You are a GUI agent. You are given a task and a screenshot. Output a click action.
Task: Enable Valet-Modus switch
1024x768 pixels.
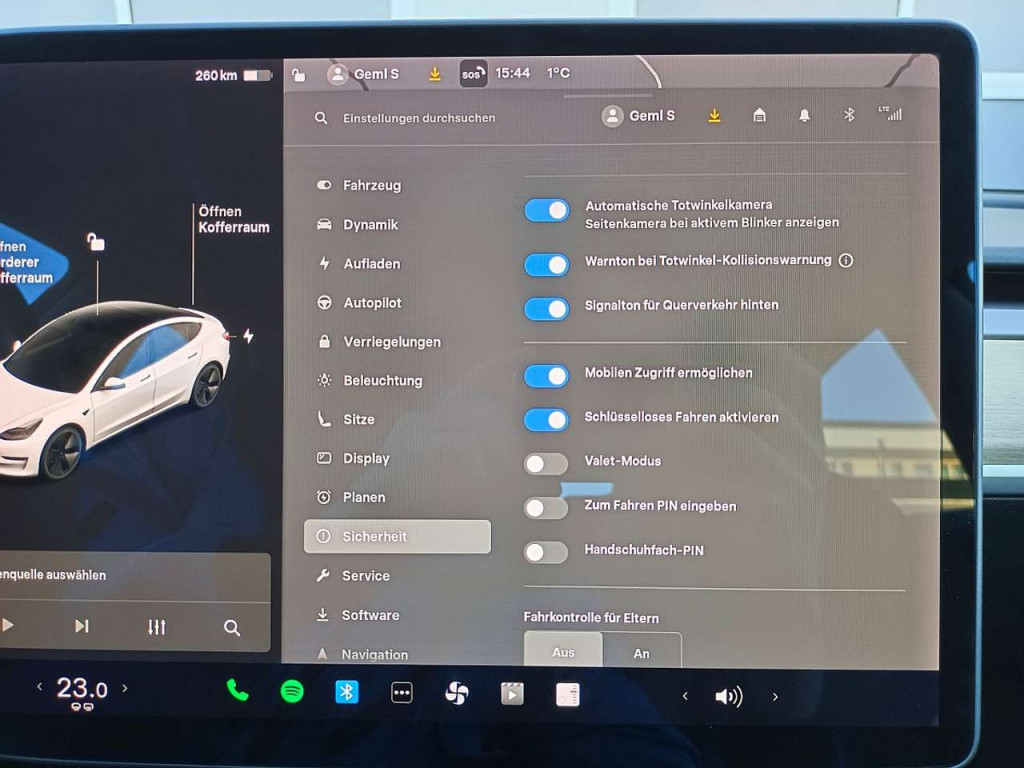coord(546,463)
